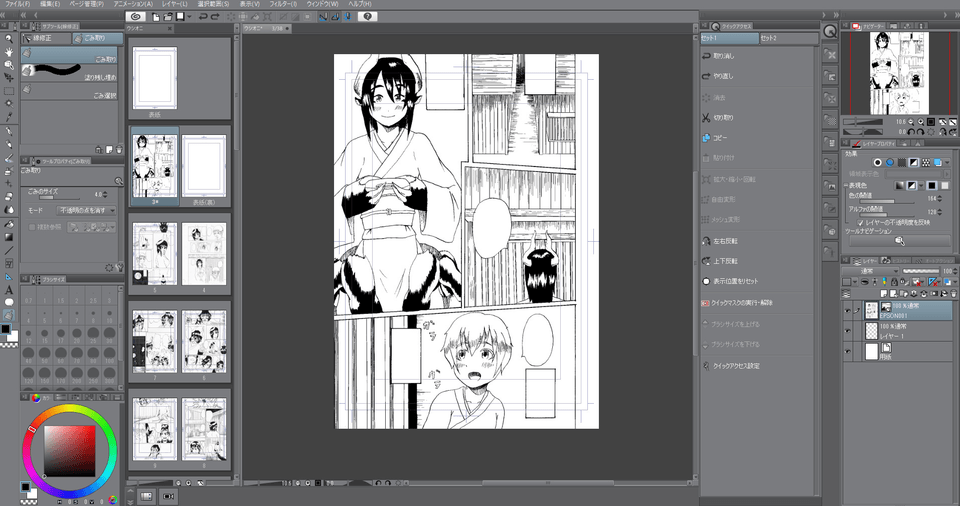Select the Eraser tool in toolbox

coord(9,197)
